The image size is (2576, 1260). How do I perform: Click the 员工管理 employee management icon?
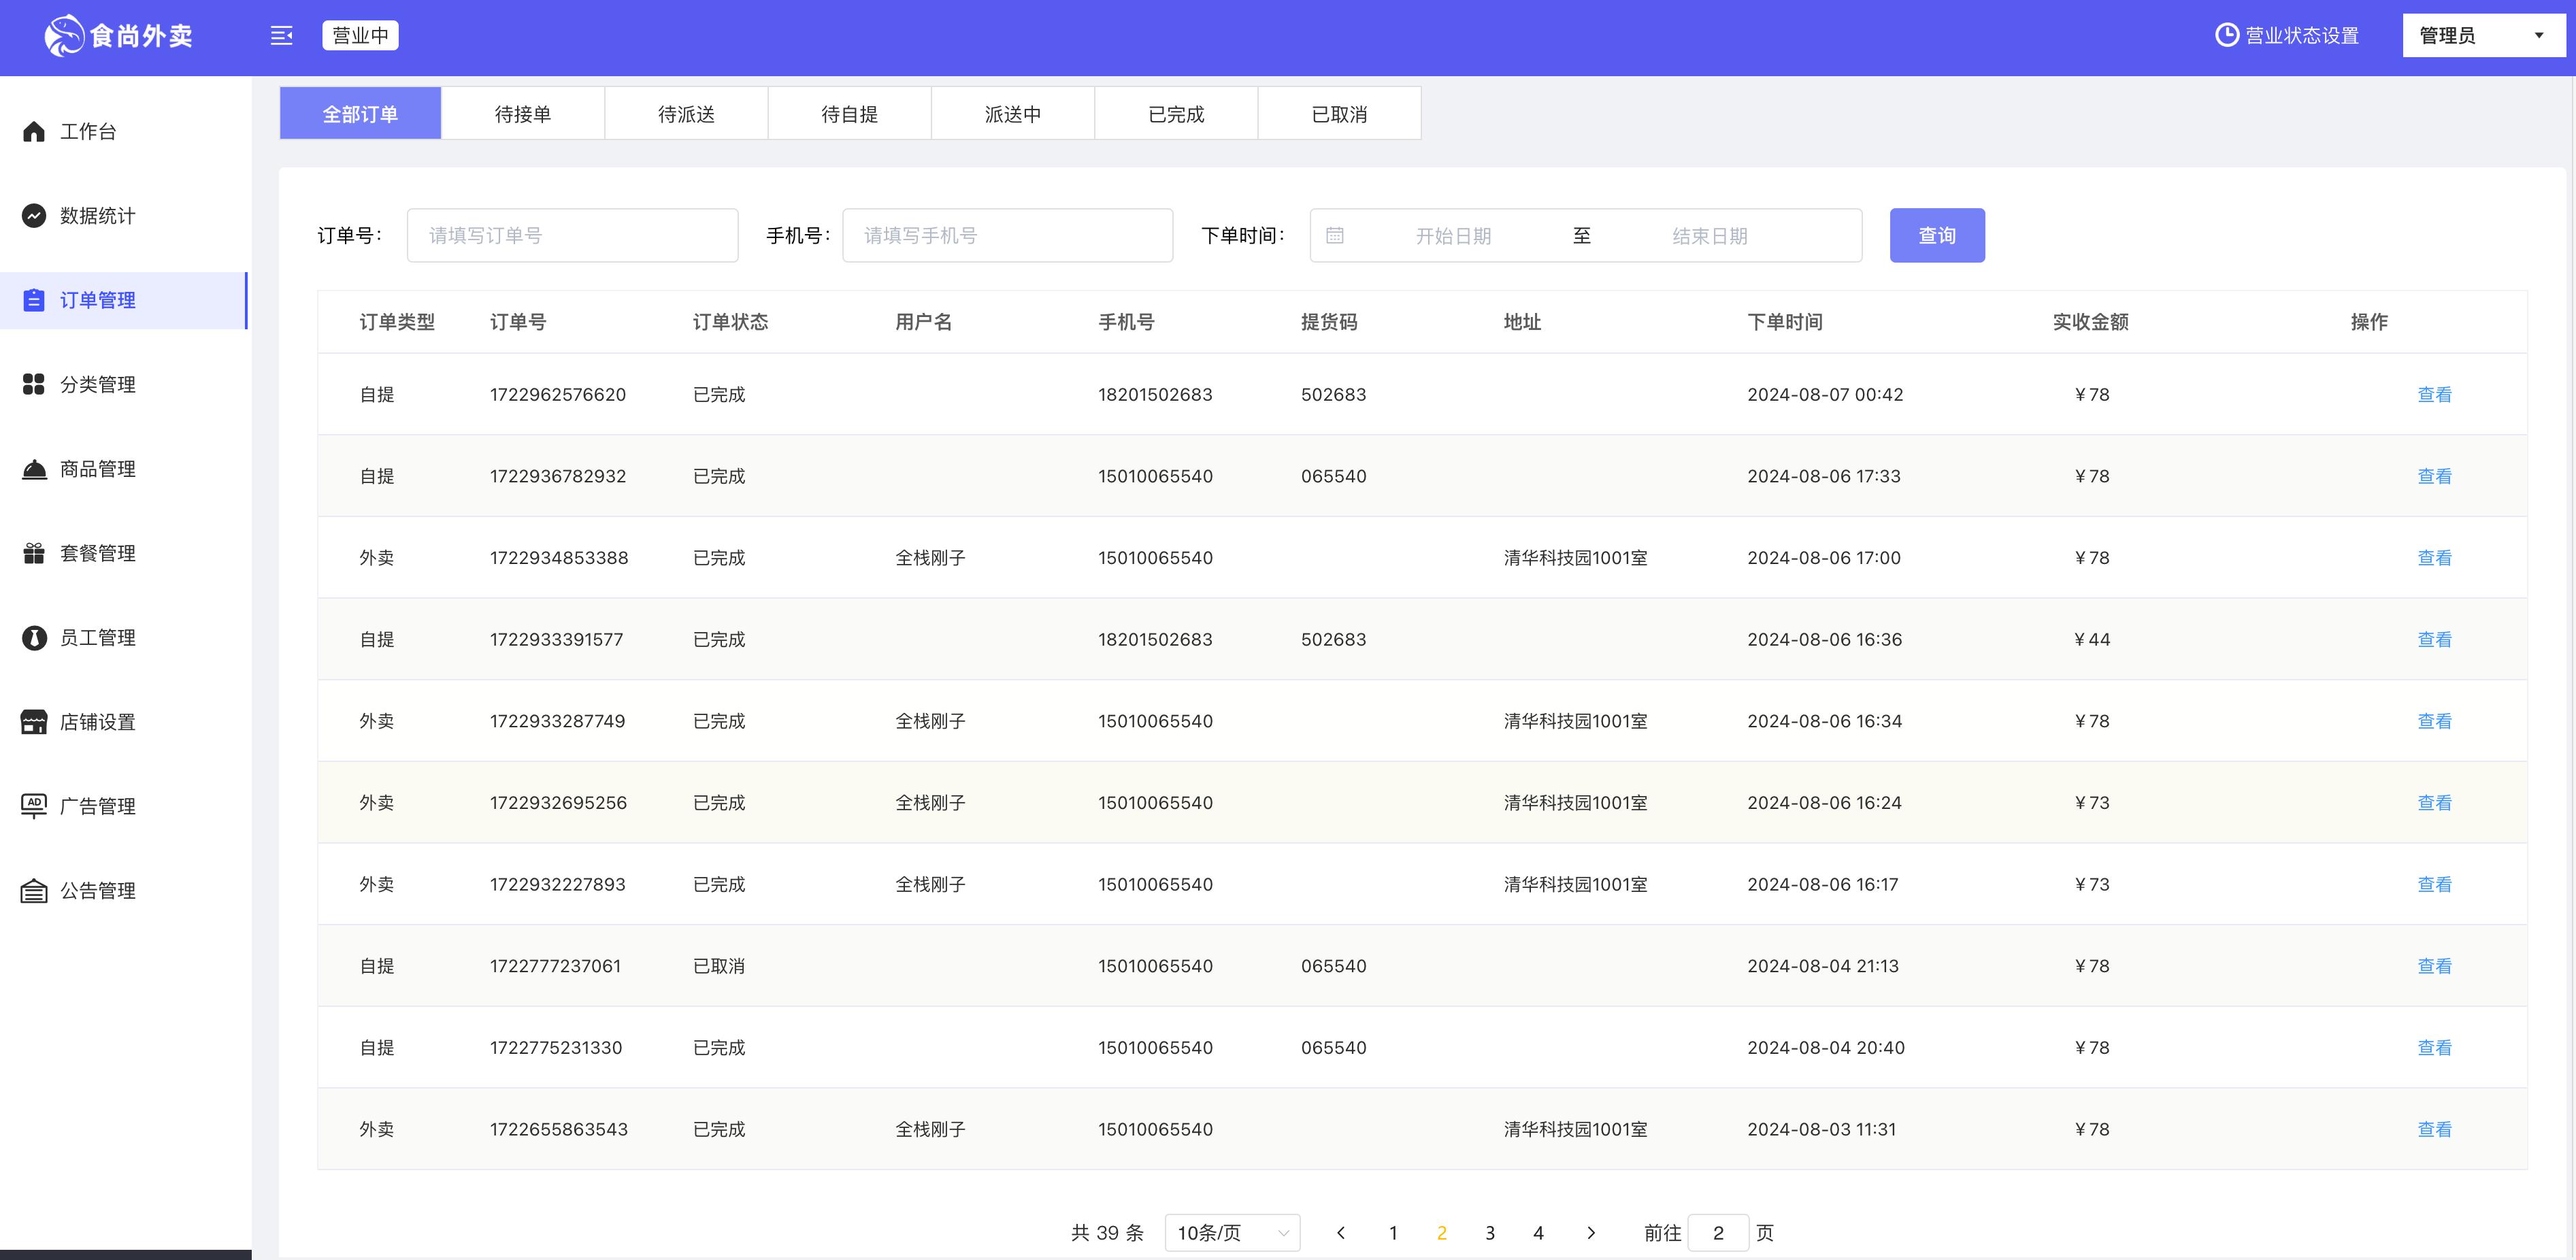point(33,637)
